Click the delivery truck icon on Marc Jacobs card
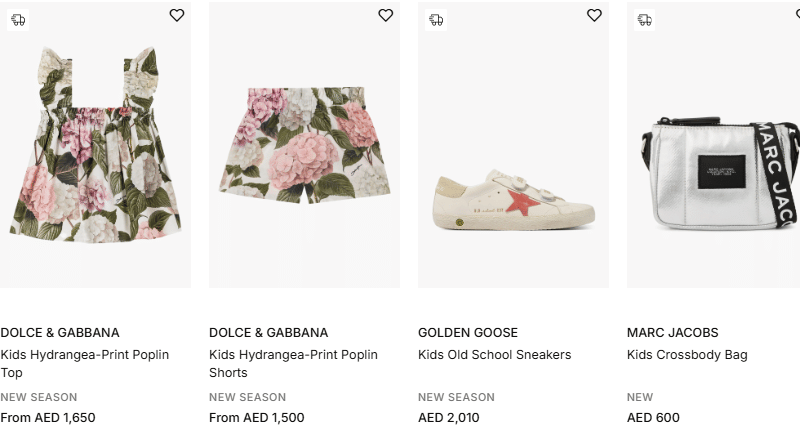The image size is (800, 433). pyautogui.click(x=644, y=19)
